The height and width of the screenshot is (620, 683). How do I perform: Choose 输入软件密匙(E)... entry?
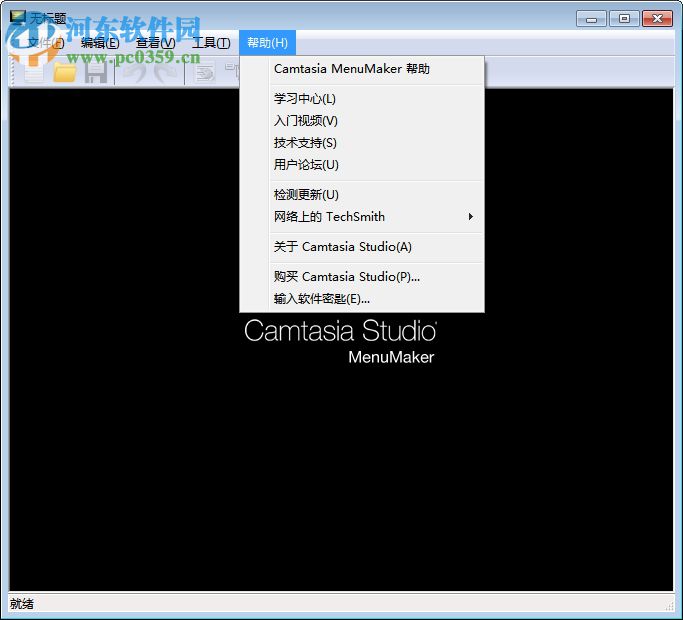point(362,299)
